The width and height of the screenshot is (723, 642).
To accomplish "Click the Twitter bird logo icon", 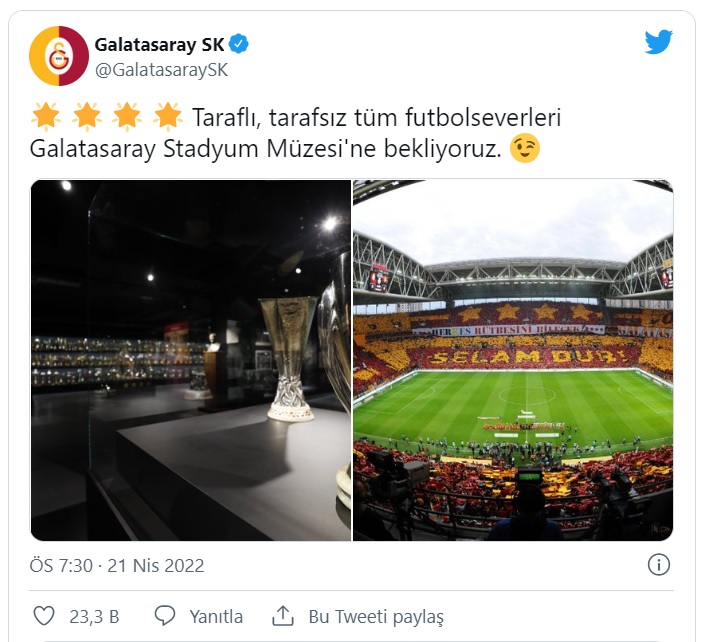I will click(x=658, y=42).
